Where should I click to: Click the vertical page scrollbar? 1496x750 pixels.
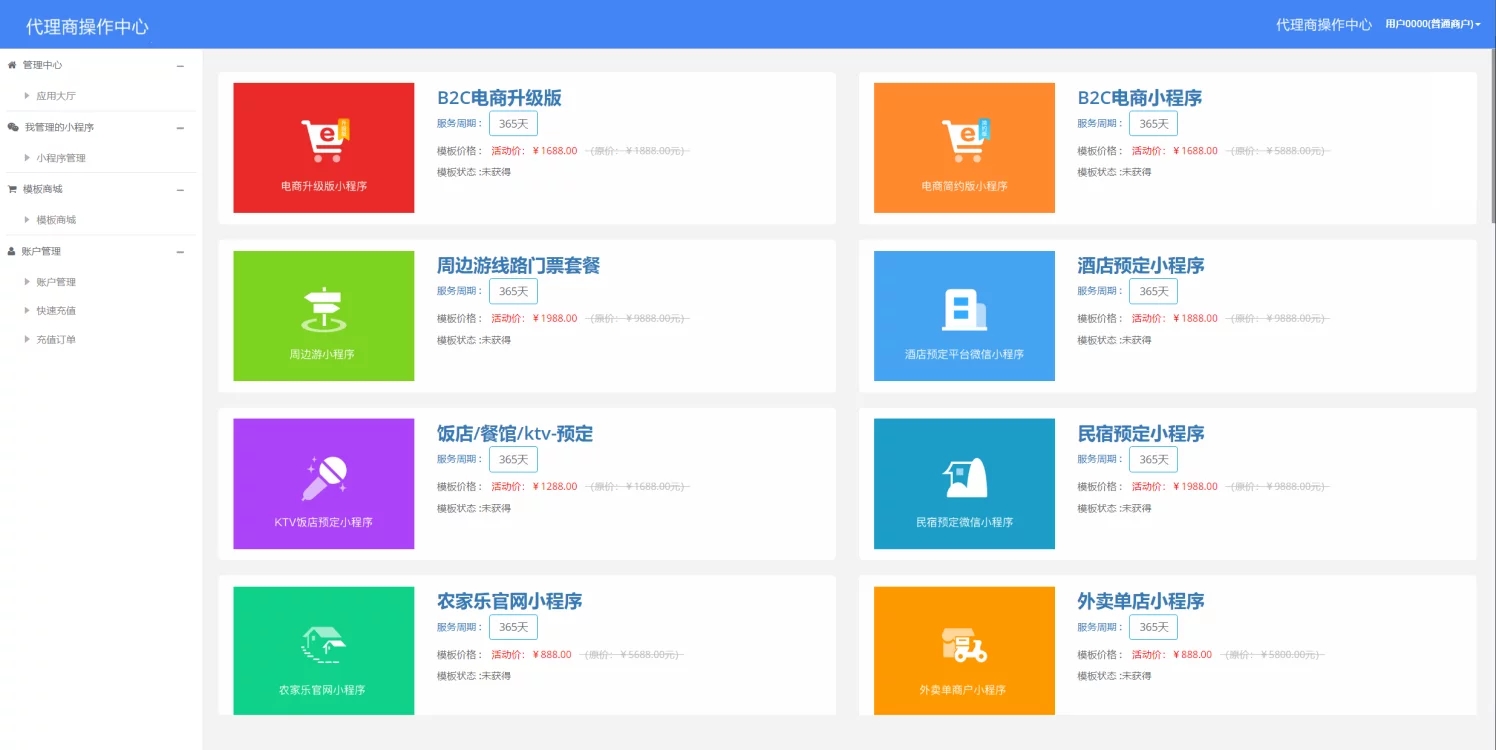coord(1492,120)
